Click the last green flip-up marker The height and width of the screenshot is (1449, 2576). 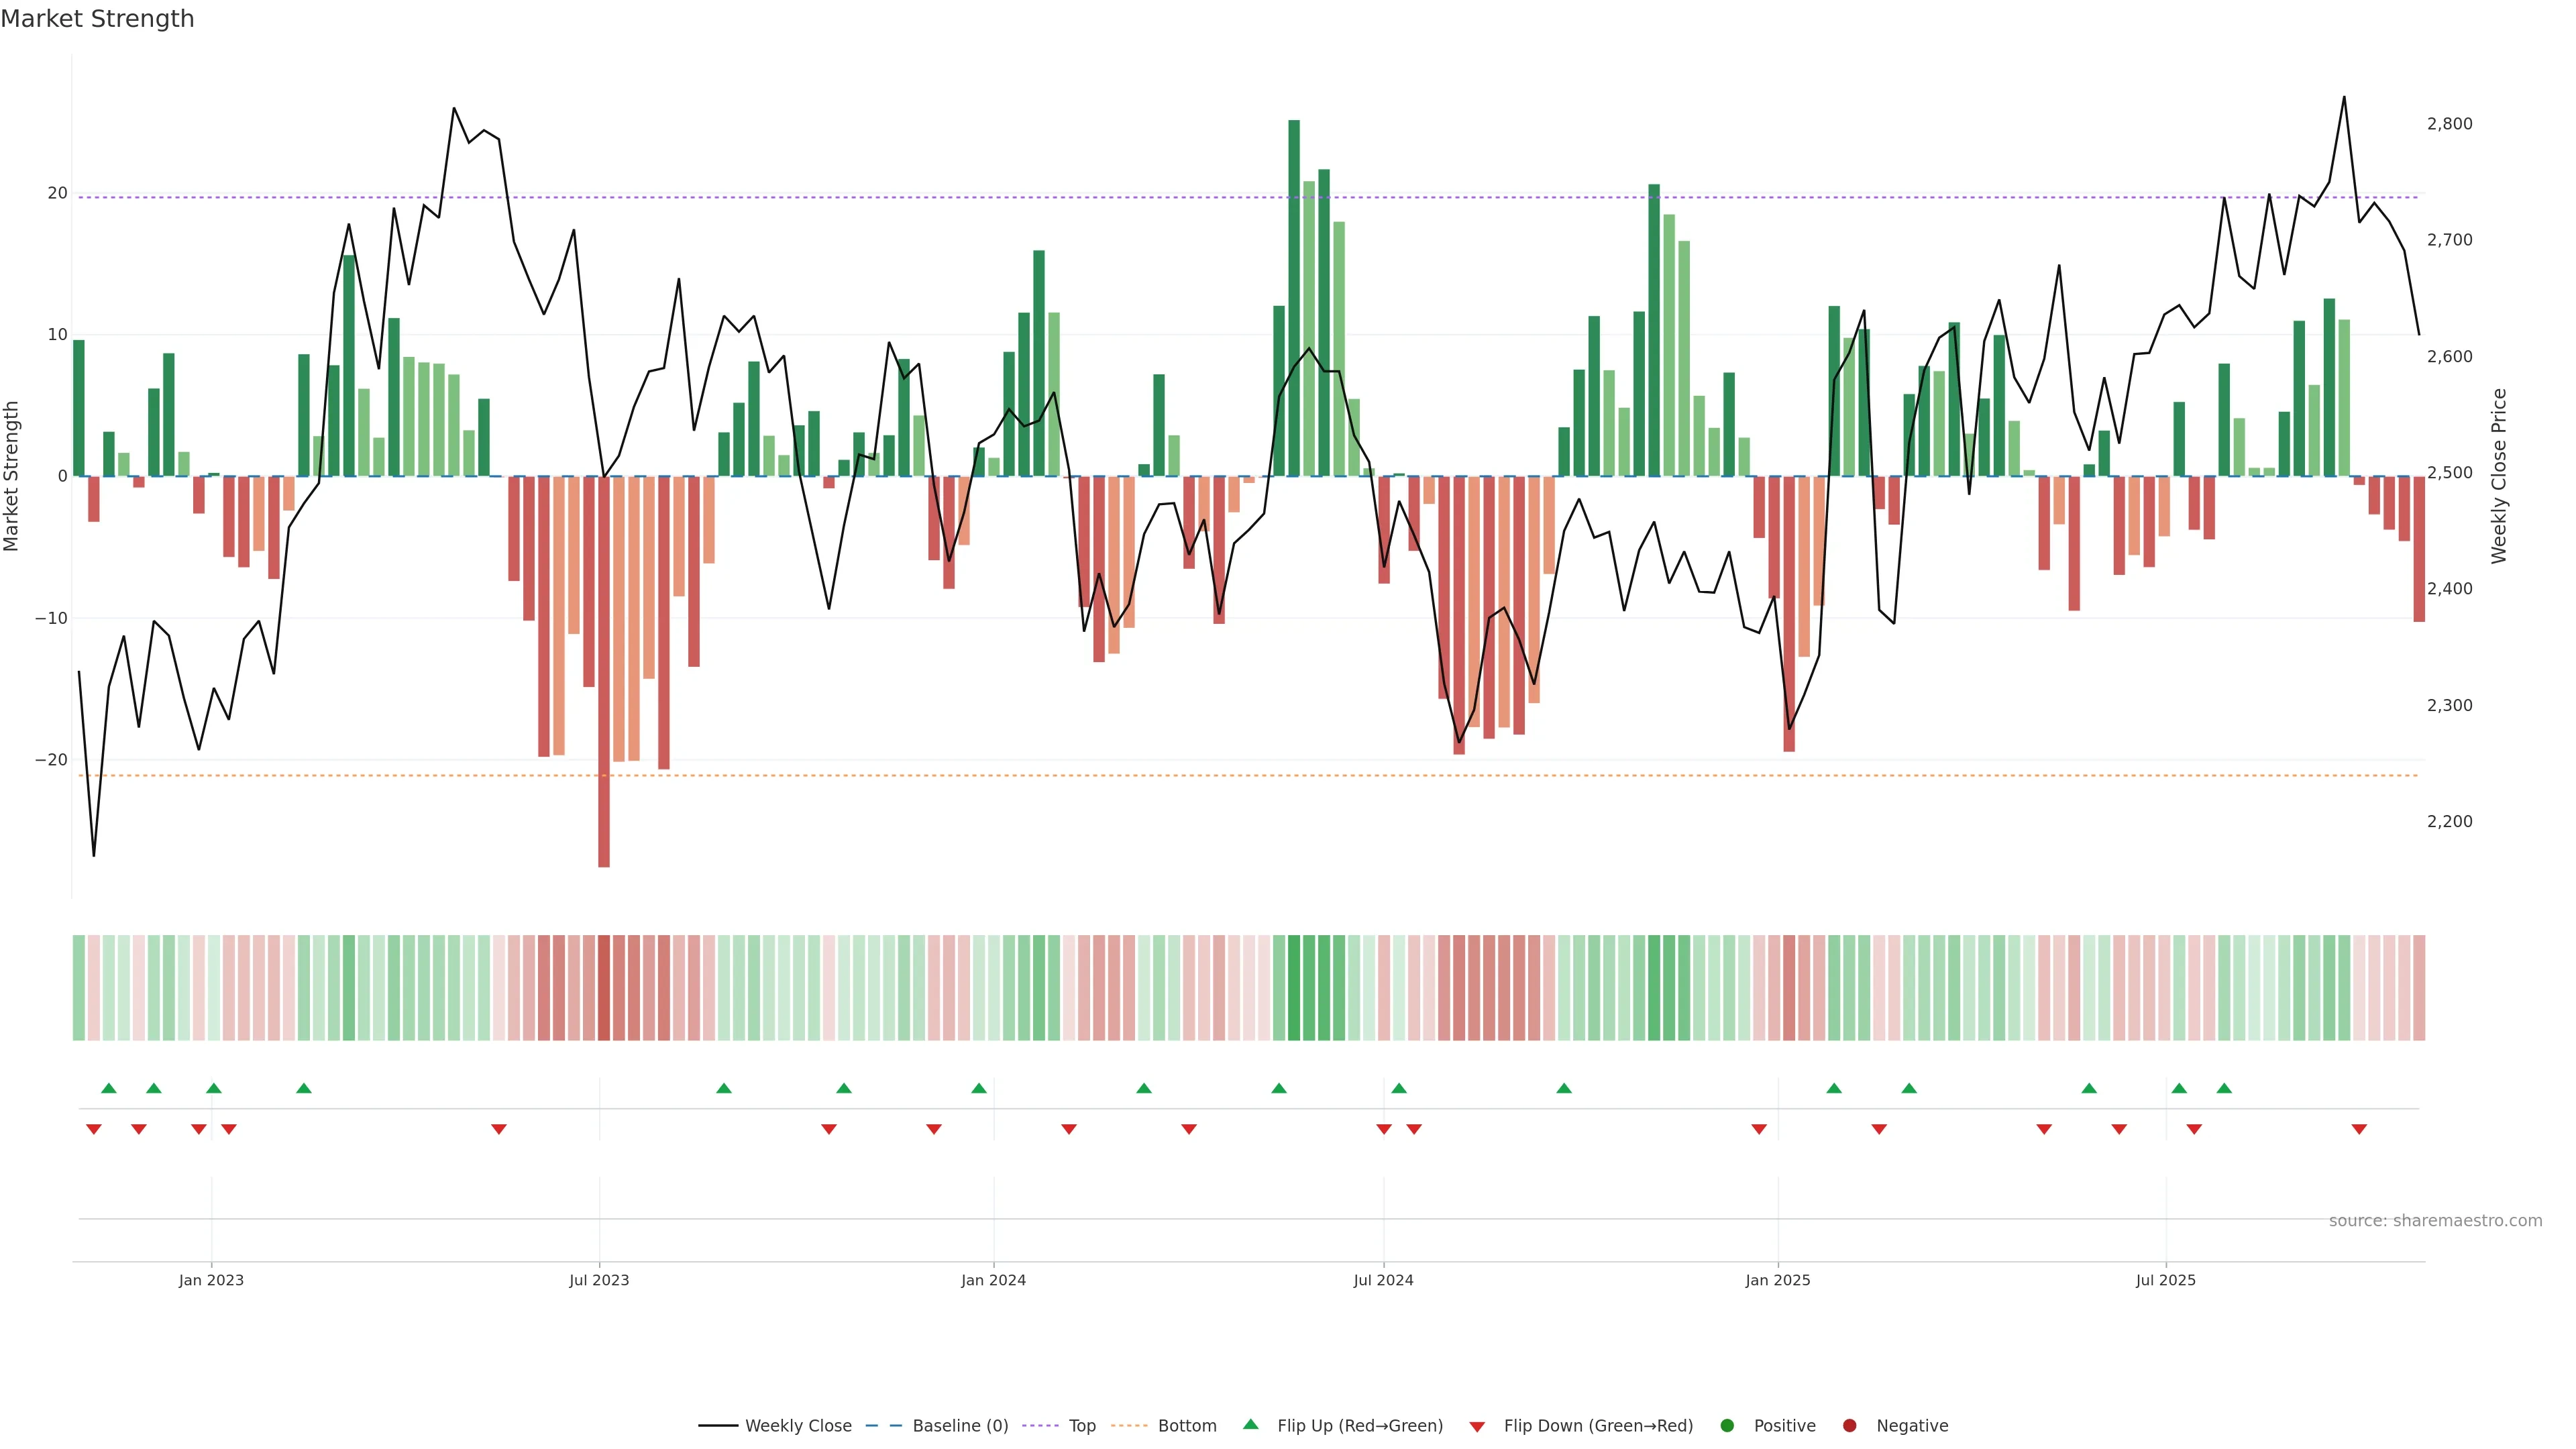click(2224, 1088)
